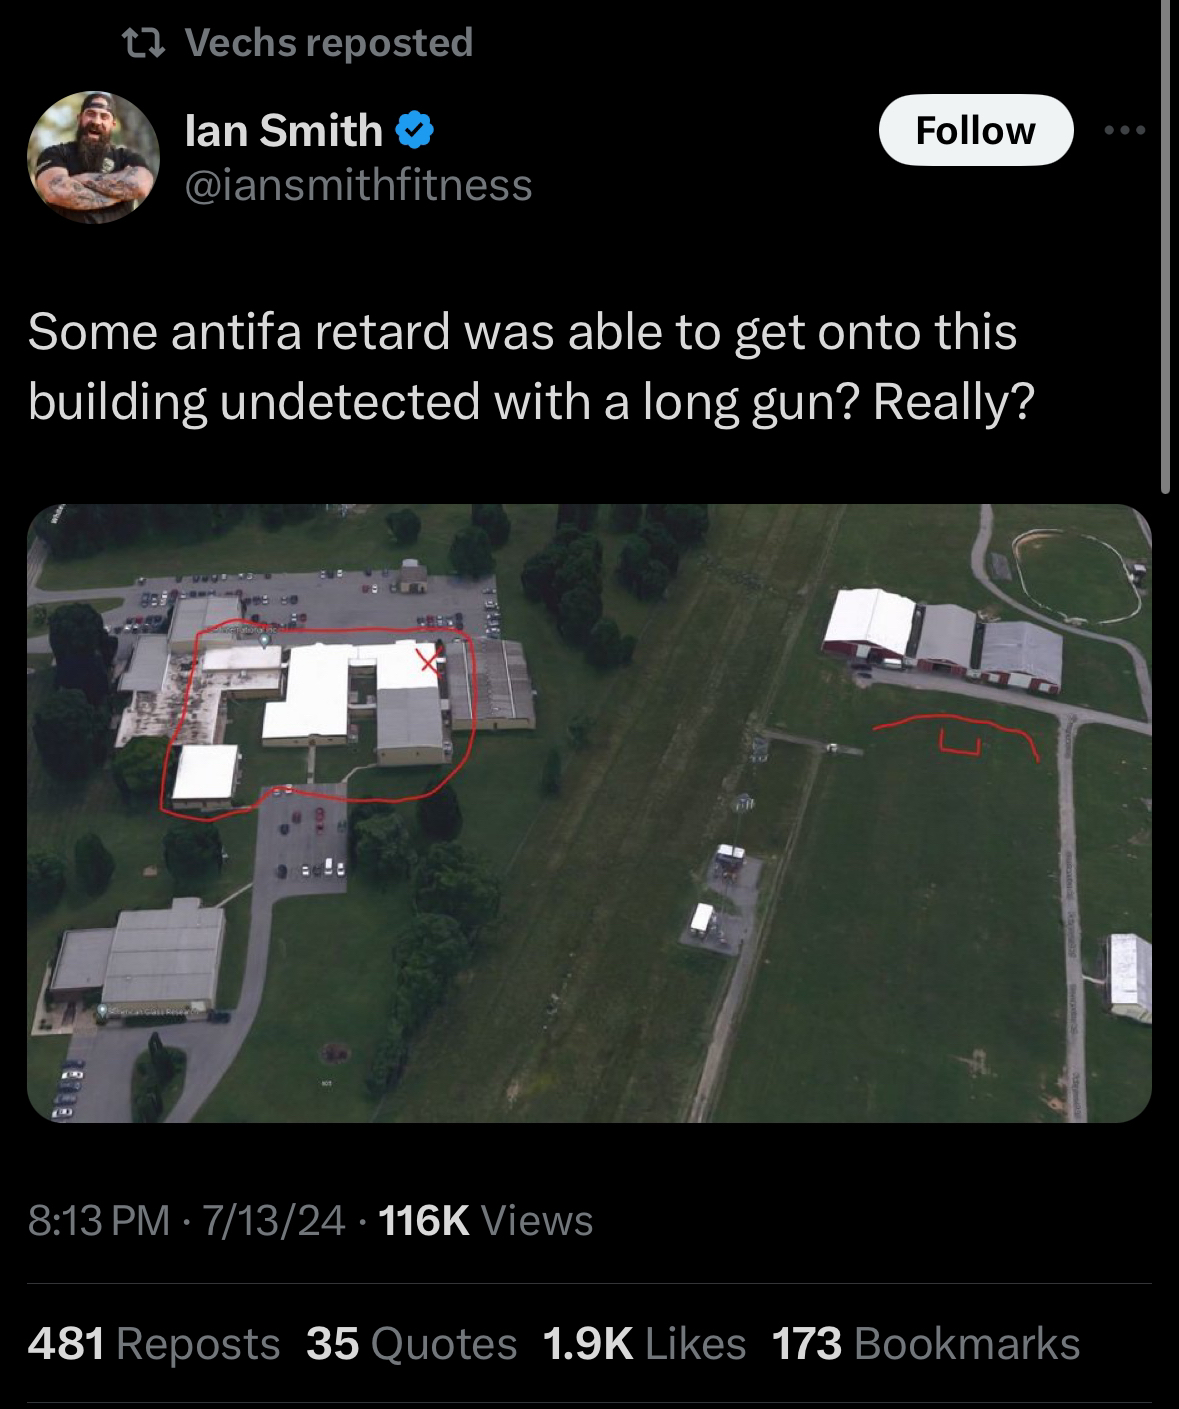Viewport: 1179px width, 1409px height.
Task: View the 116K Views analytics
Action: [487, 1220]
